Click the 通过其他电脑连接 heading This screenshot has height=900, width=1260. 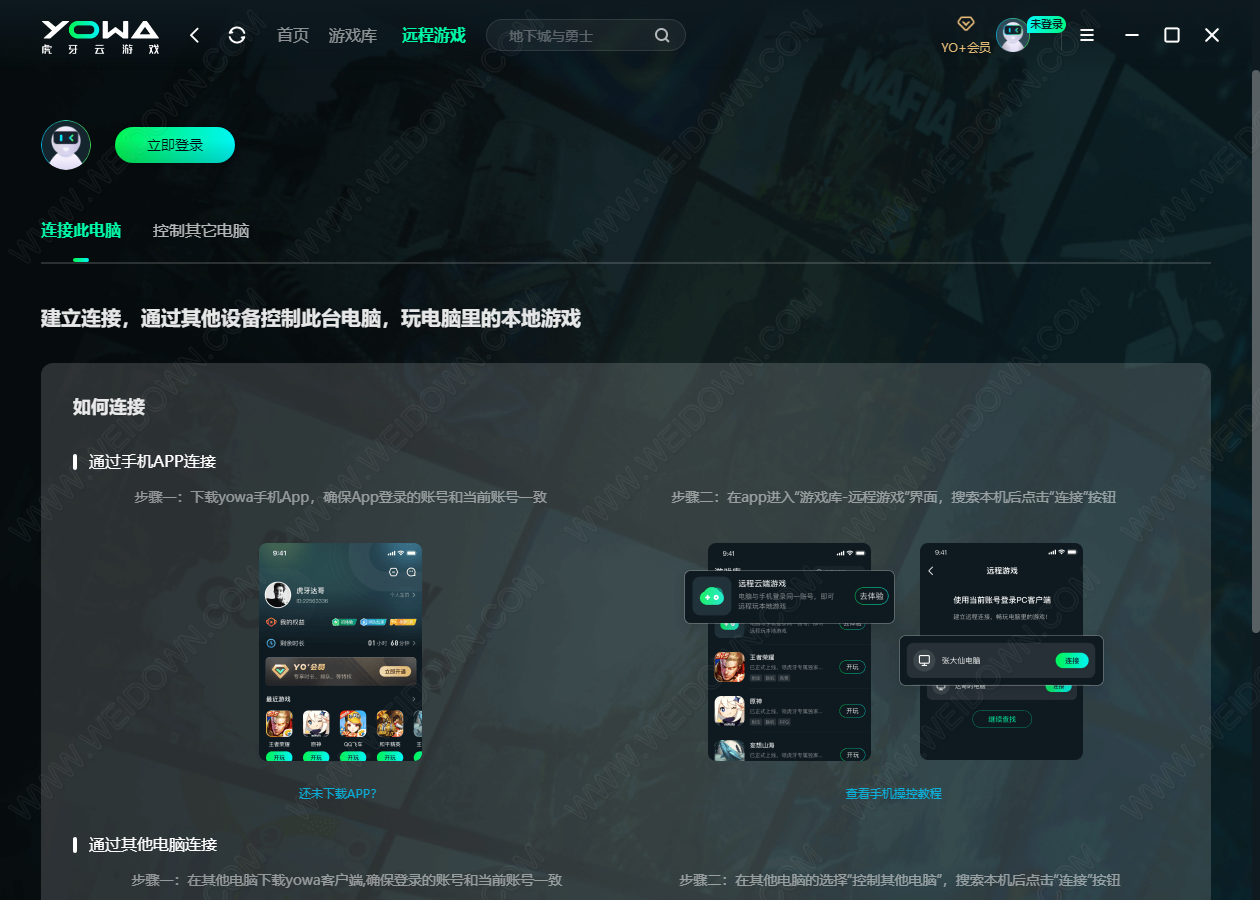(x=152, y=844)
